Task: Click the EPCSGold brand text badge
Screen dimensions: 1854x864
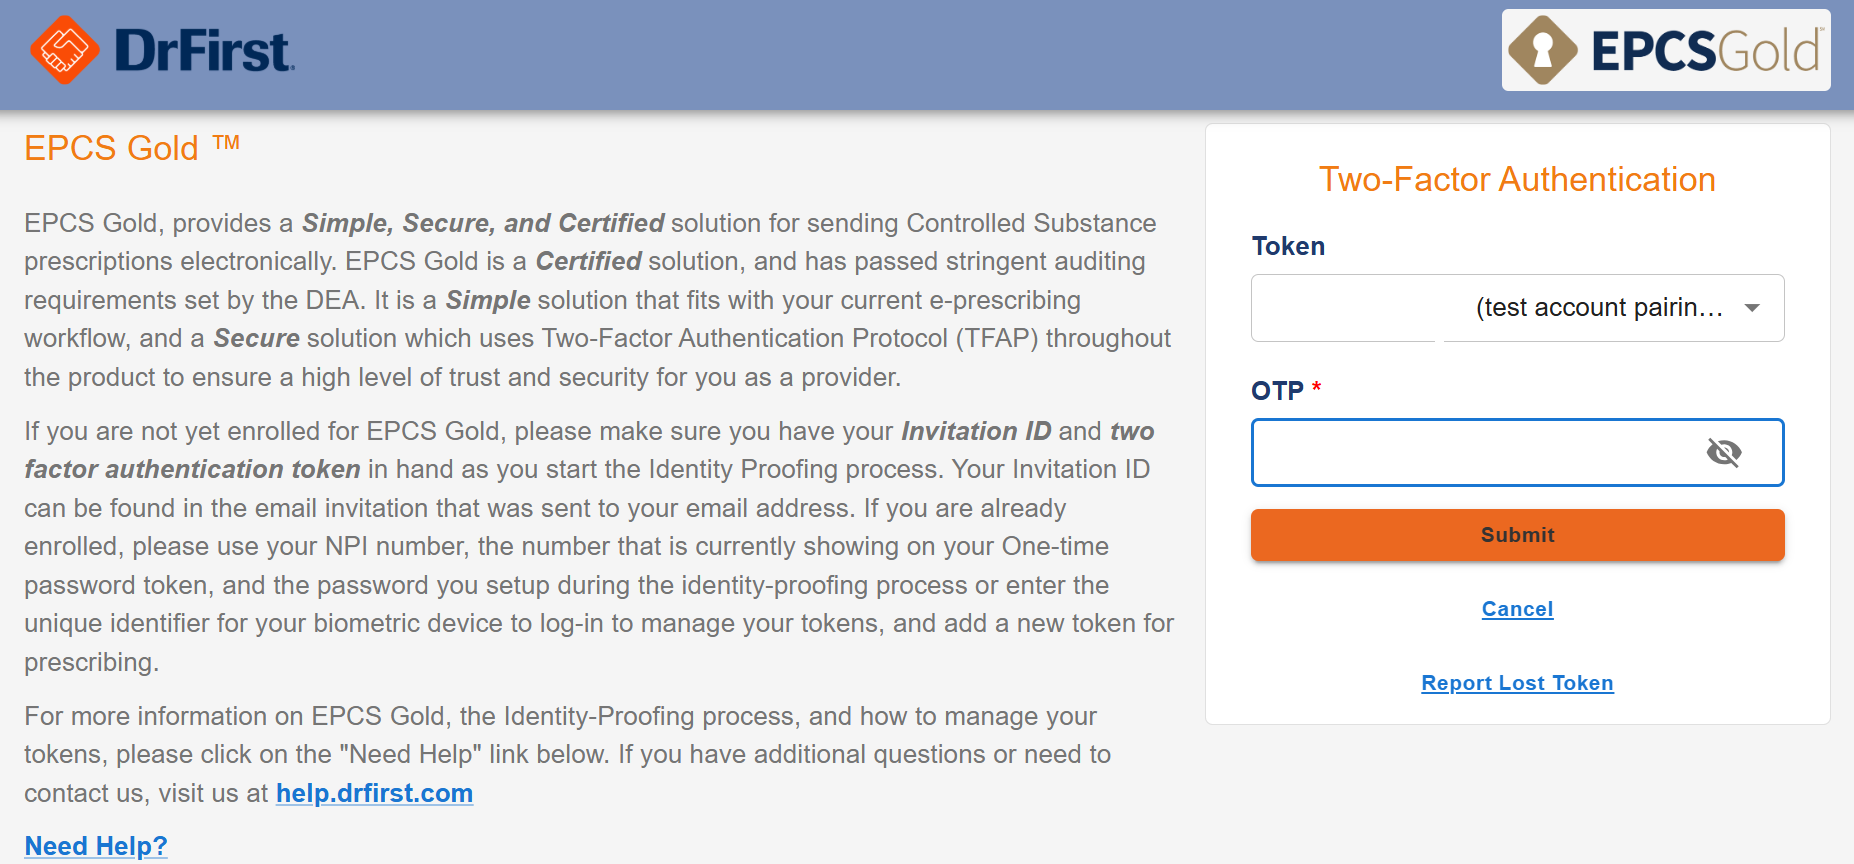Action: click(1706, 51)
